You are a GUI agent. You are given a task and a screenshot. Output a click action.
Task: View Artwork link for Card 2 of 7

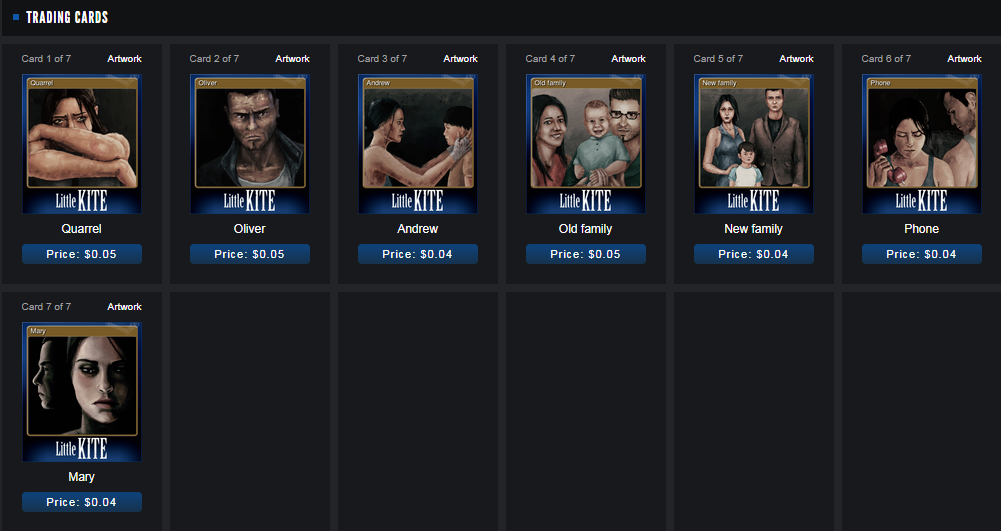(292, 59)
